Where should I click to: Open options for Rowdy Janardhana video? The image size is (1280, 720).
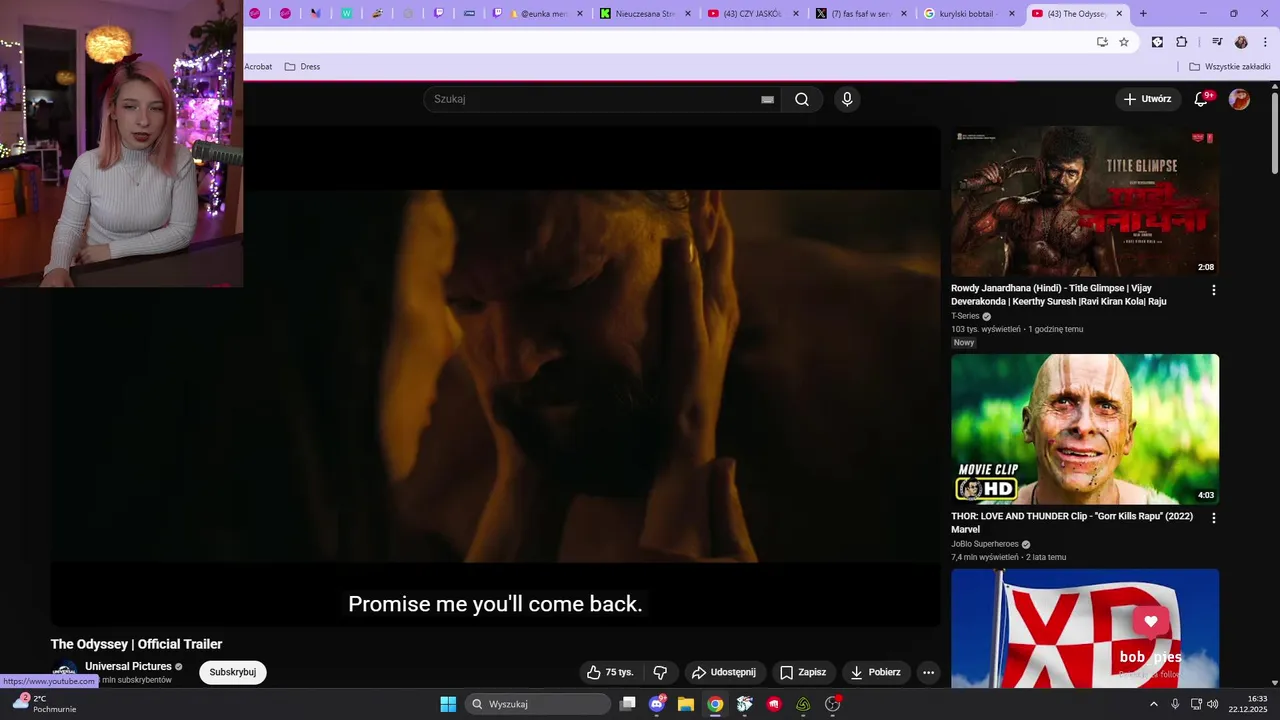[x=1214, y=290]
